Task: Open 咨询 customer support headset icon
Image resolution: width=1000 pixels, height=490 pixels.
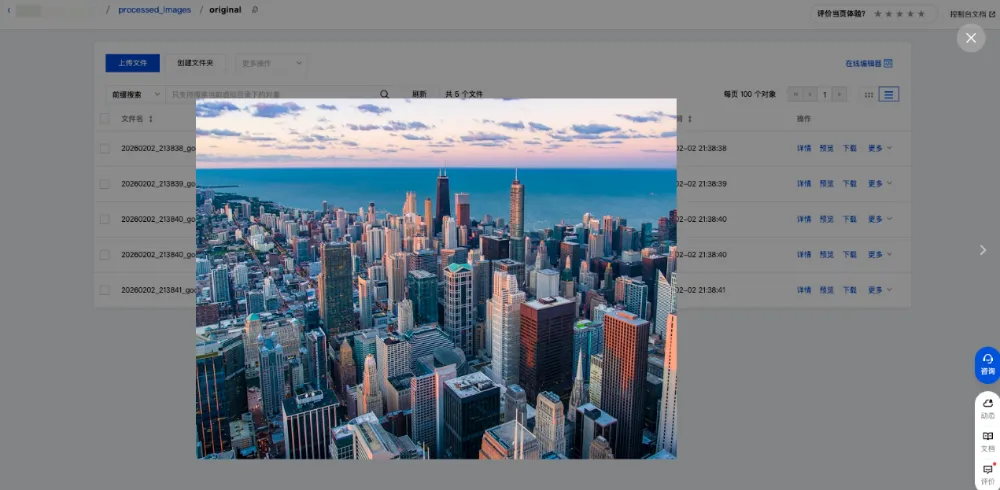Action: (x=987, y=364)
